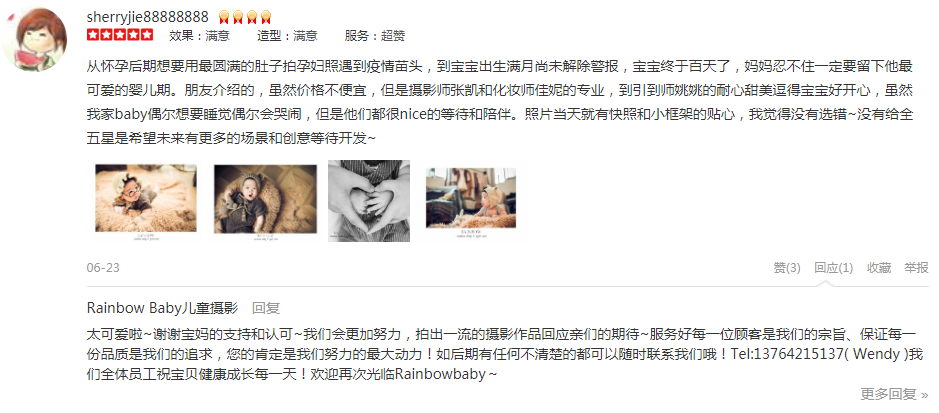
Task: Report this review via 举报
Action: 916,268
